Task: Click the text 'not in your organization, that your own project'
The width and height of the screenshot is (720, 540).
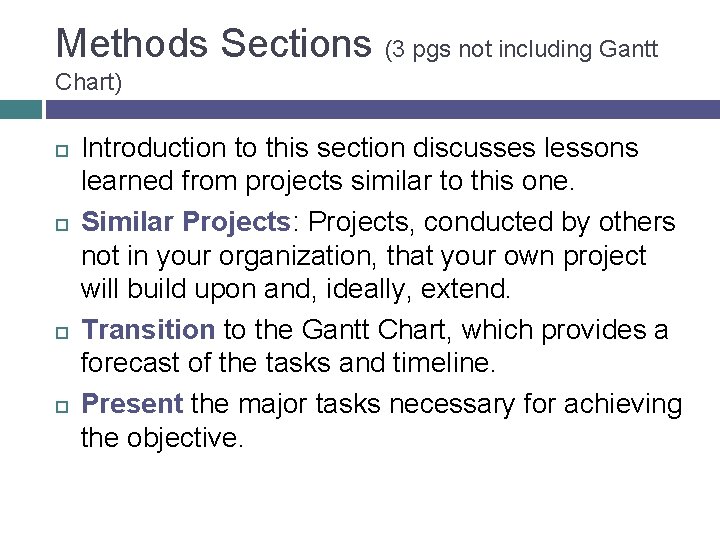Action: point(364,256)
